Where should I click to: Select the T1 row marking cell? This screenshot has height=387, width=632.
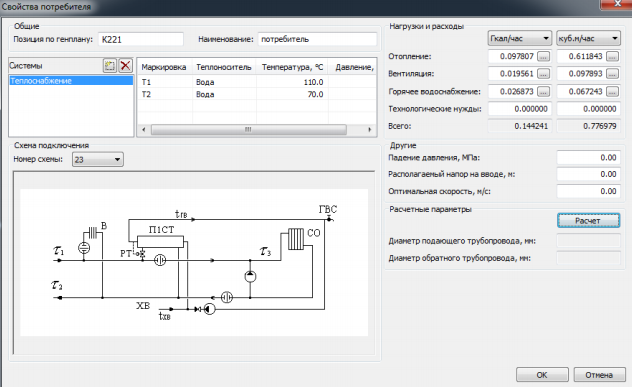(x=165, y=82)
